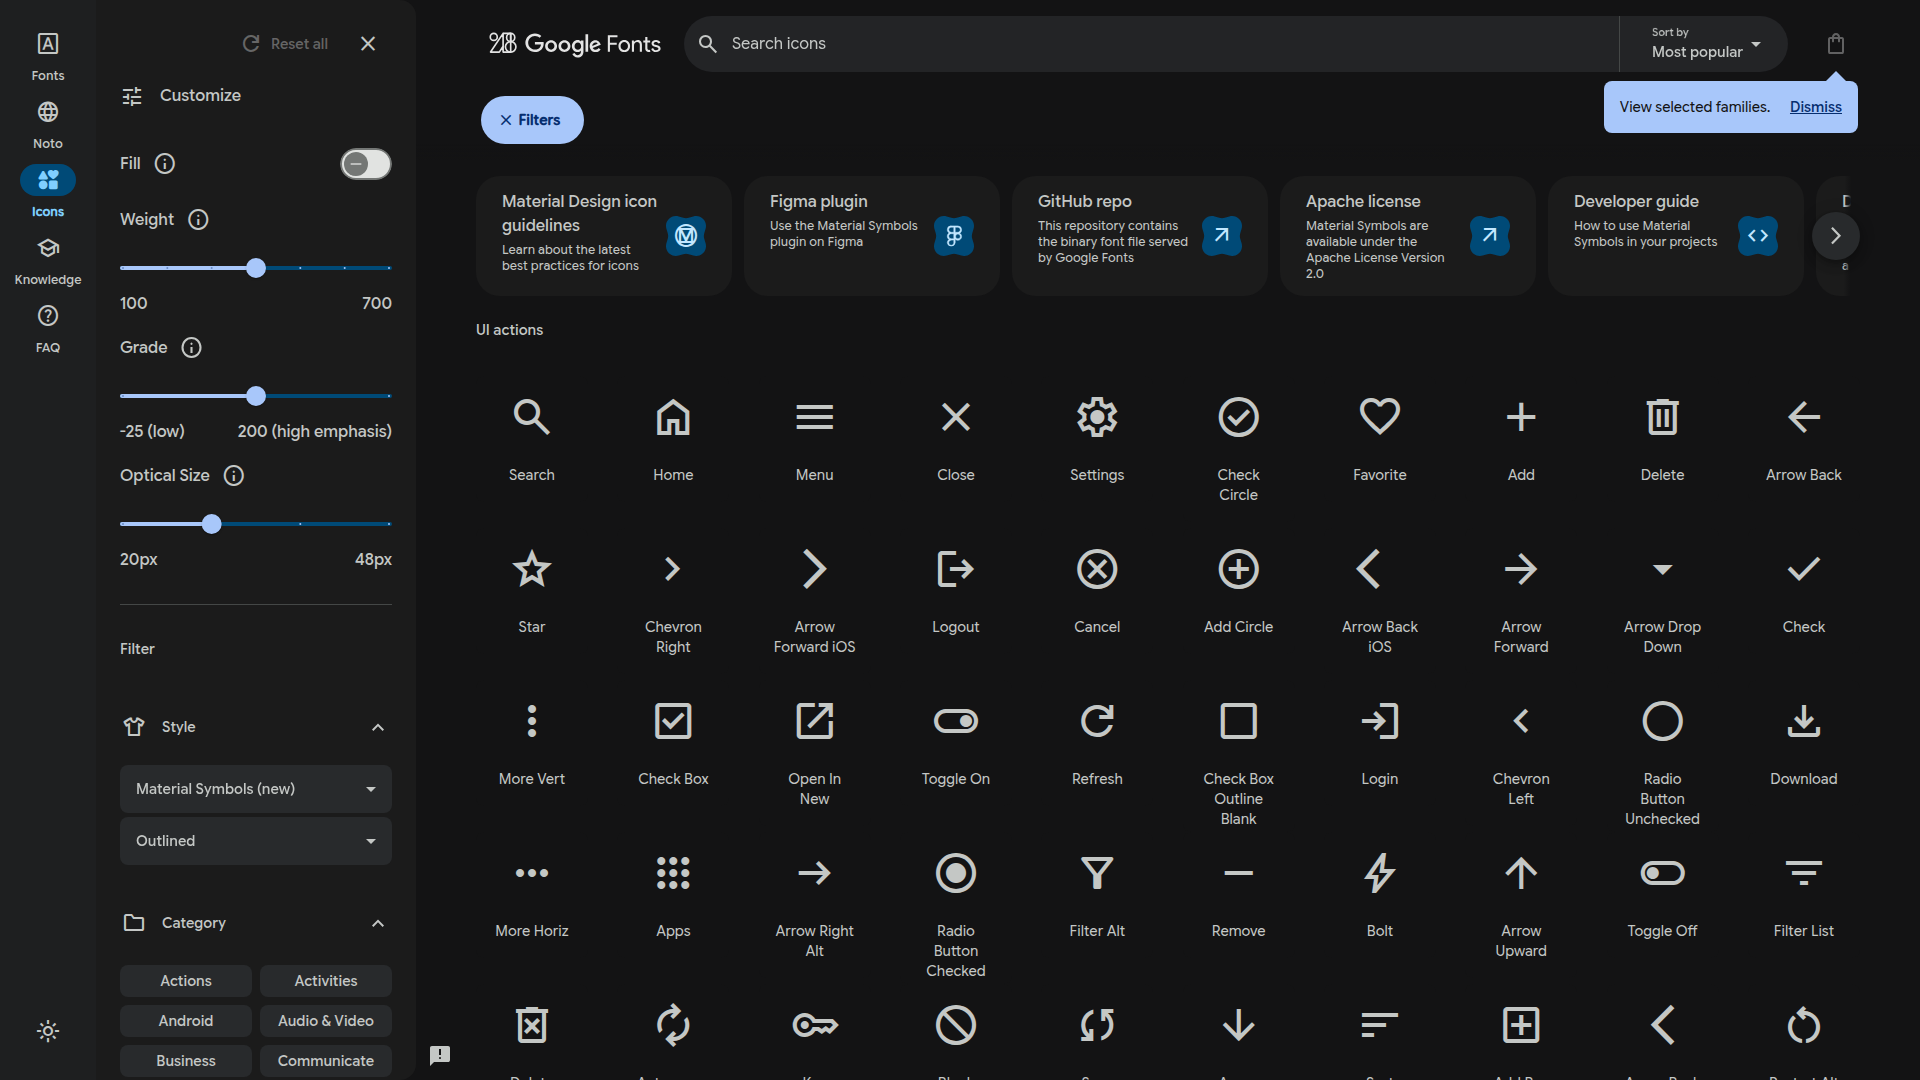This screenshot has height=1080, width=1920.
Task: Select the Settings gear icon in grid
Action: coord(1097,417)
